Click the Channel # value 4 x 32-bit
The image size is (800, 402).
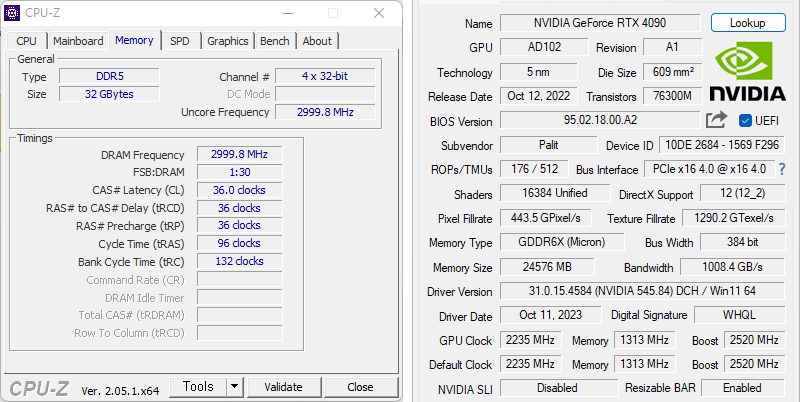click(x=325, y=77)
